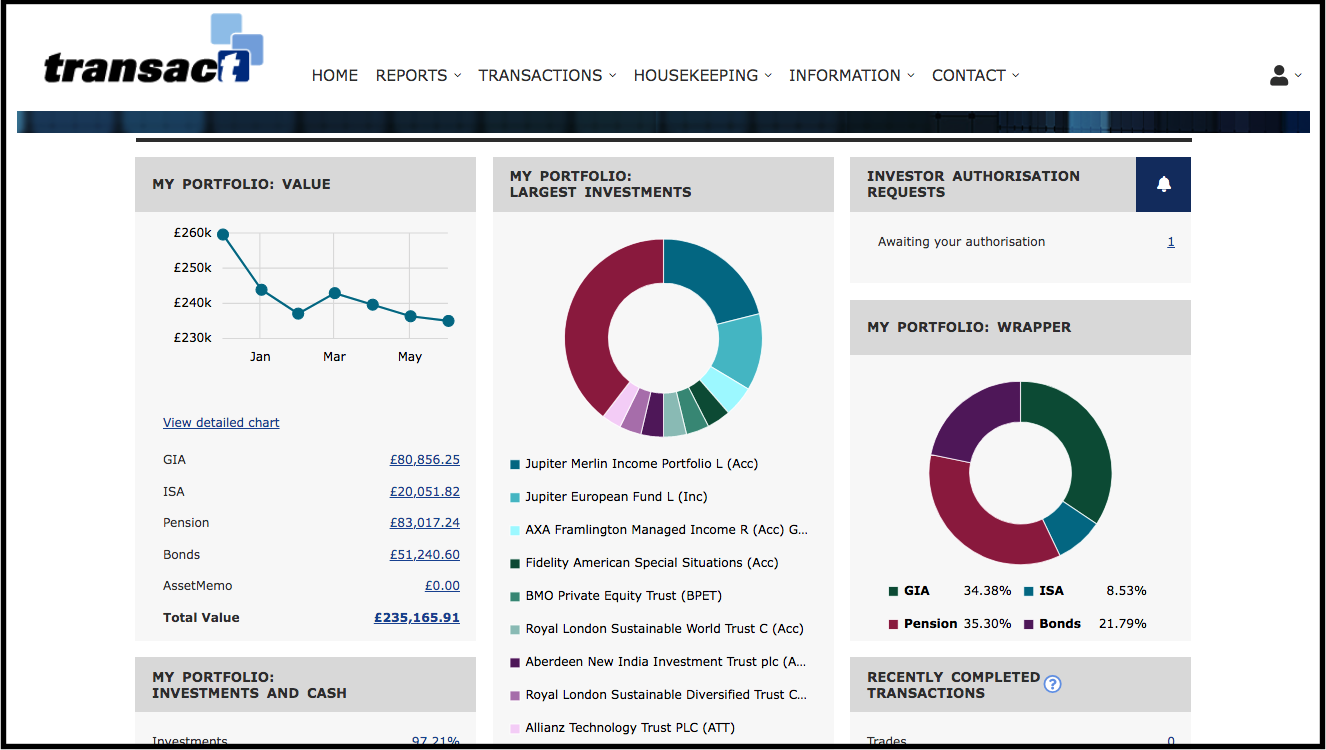The height and width of the screenshot is (750, 1326).
Task: Click the Total Value £235,165.91 link
Action: click(417, 618)
